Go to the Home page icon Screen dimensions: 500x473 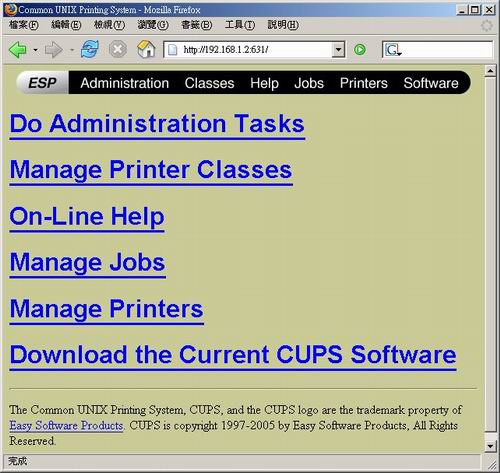pos(146,49)
